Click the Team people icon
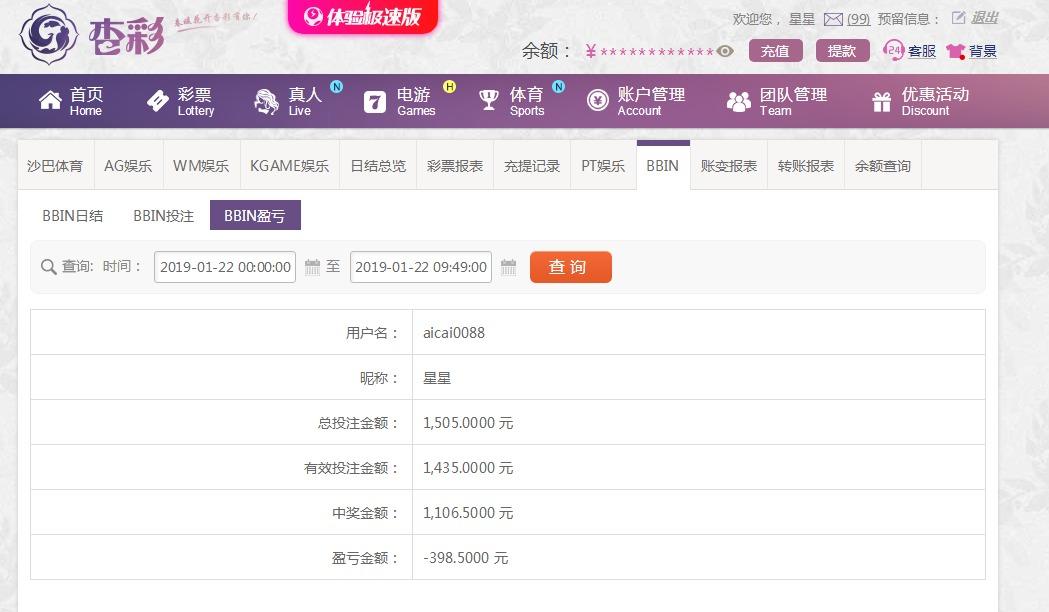This screenshot has width=1049, height=612. coord(739,102)
